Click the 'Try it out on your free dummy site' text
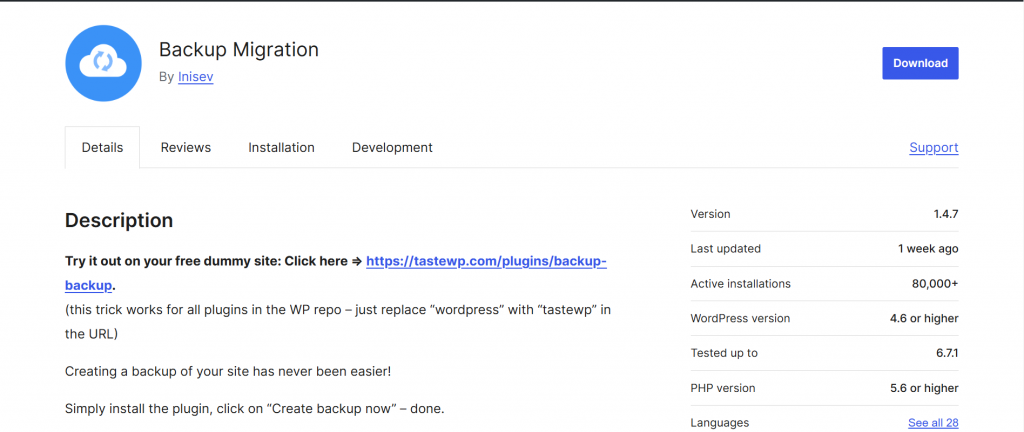This screenshot has width=1024, height=432. pos(174,261)
